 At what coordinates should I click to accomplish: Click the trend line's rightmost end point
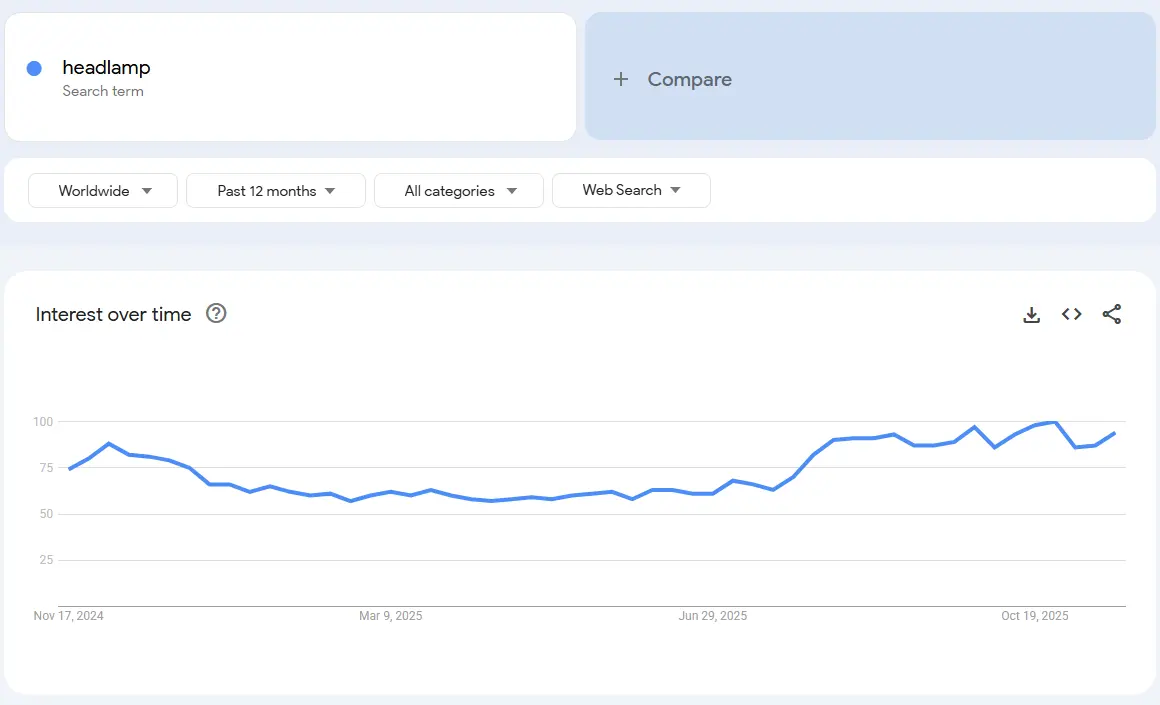(x=1114, y=433)
